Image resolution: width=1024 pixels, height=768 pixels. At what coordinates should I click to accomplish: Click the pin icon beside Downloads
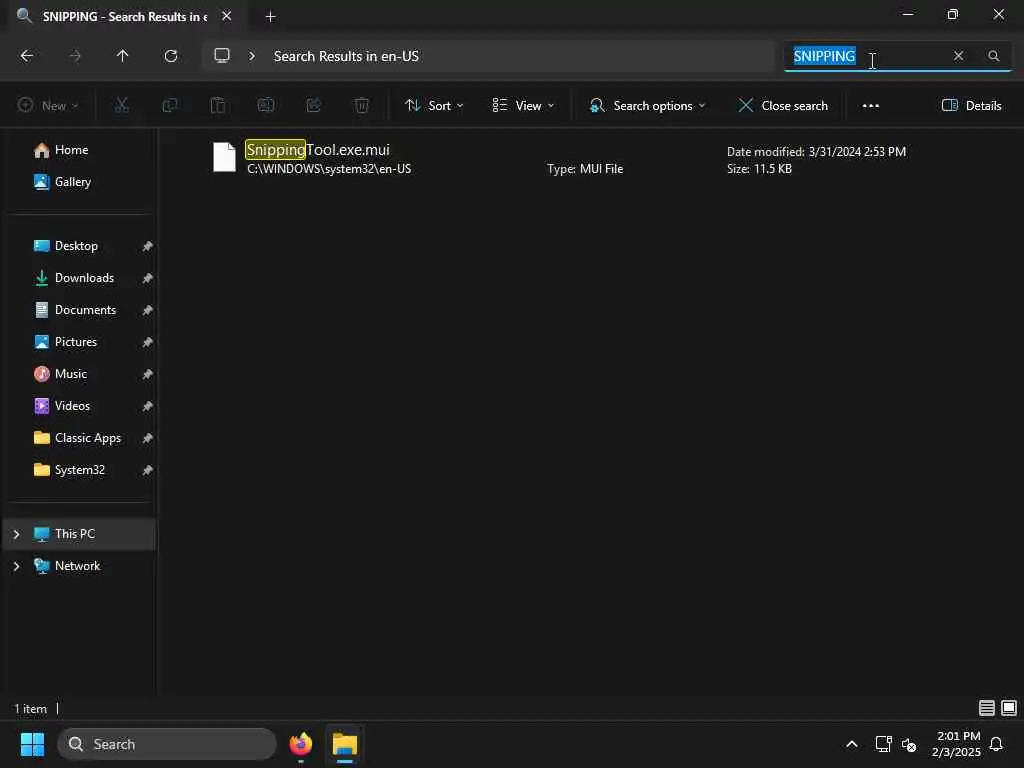click(148, 278)
